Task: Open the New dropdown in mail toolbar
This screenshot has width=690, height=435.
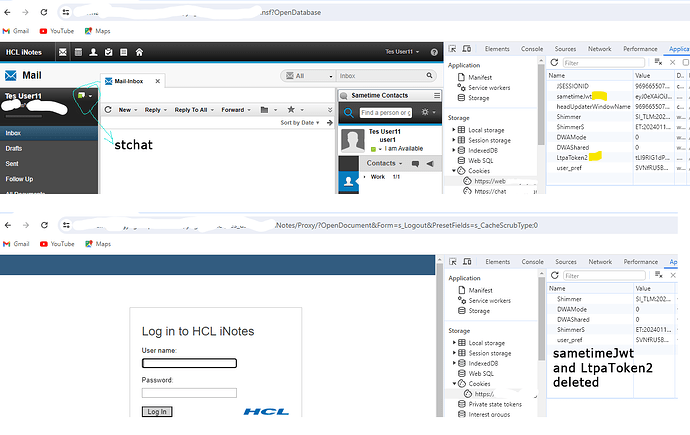Action: tap(128, 110)
